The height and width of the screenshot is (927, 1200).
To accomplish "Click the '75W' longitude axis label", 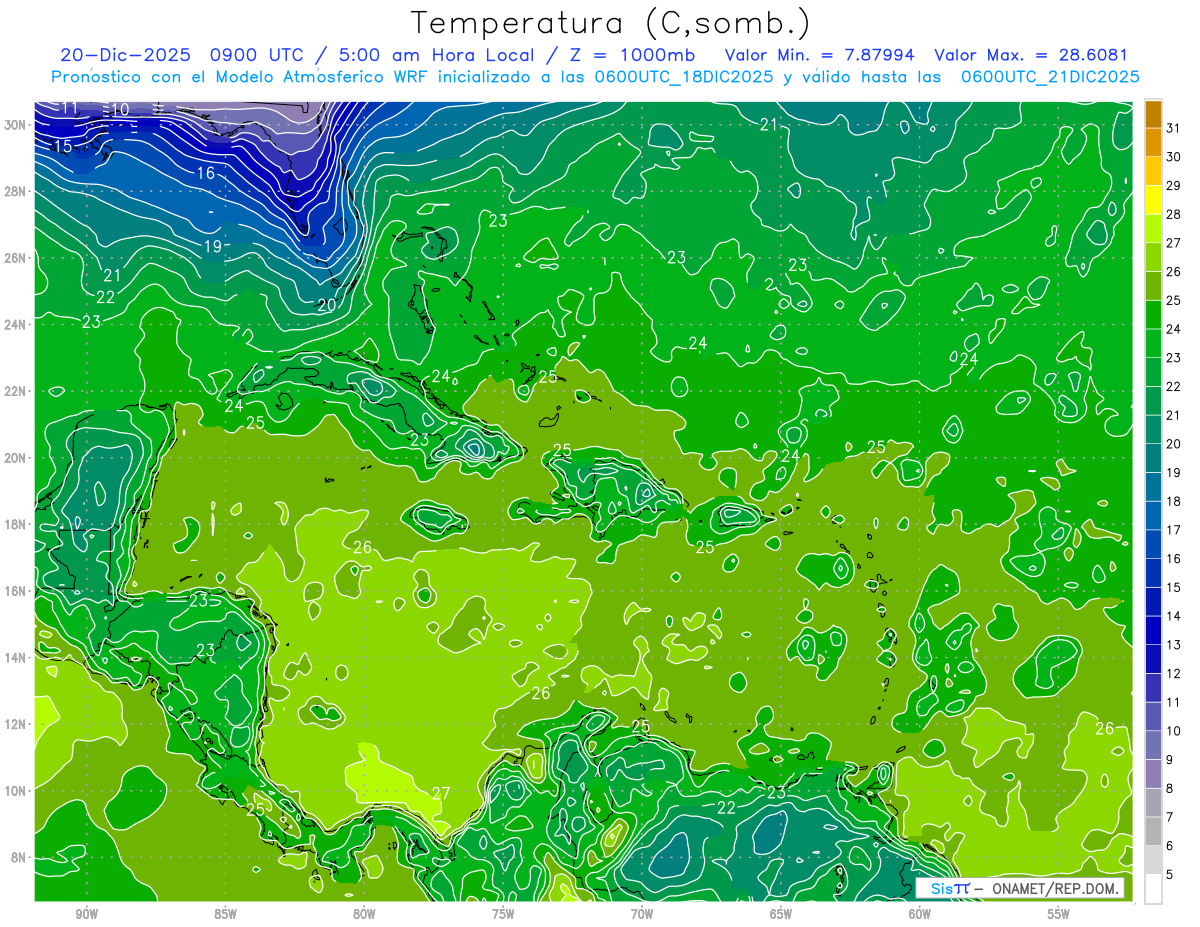I will tap(503, 914).
